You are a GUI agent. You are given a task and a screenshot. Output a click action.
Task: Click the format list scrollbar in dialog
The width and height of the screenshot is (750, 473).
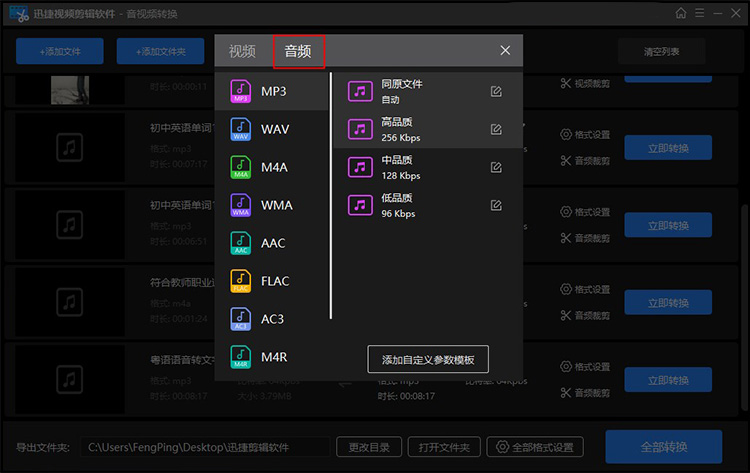pyautogui.click(x=331, y=196)
